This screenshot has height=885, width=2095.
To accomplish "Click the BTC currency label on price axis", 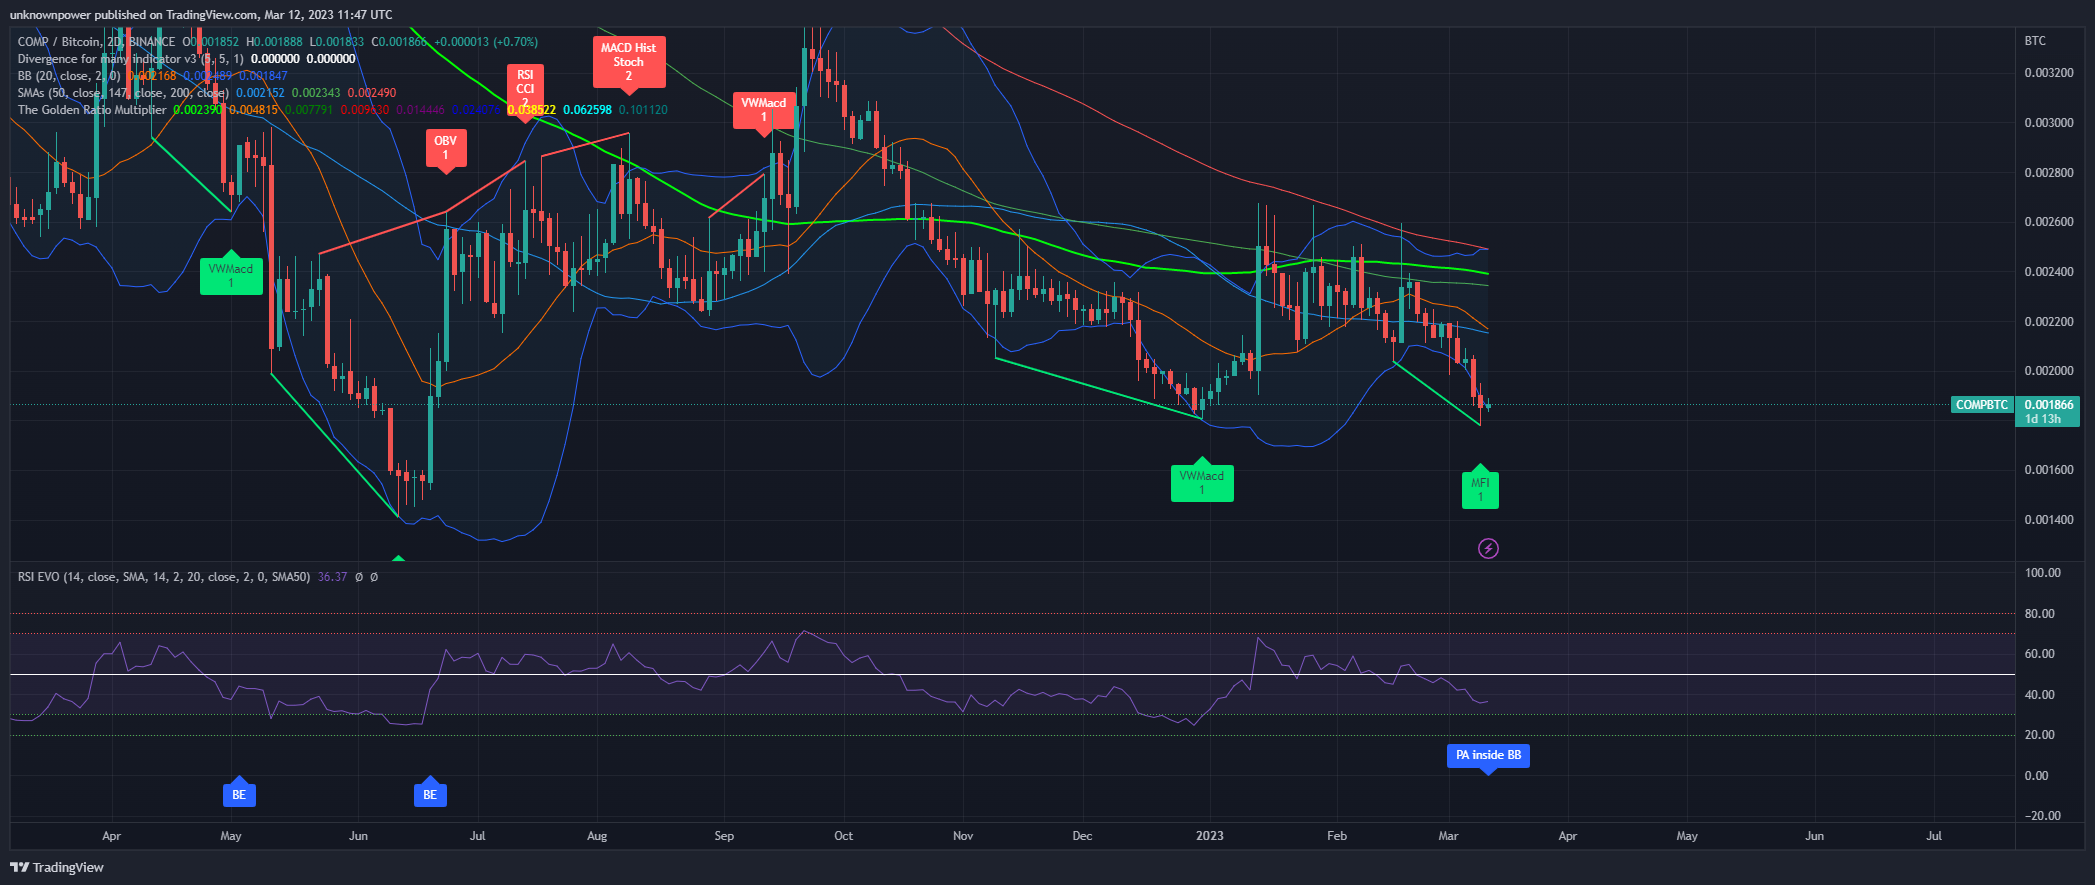I will (2035, 41).
